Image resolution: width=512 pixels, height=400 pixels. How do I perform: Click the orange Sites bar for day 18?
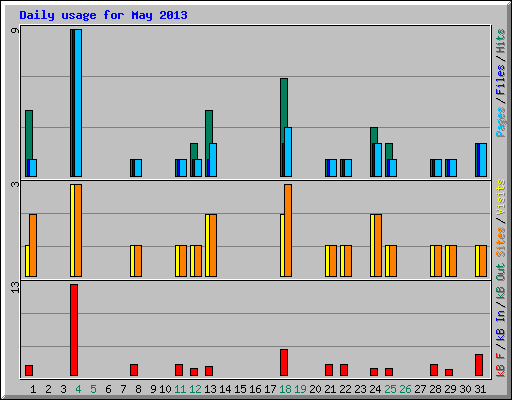click(288, 230)
